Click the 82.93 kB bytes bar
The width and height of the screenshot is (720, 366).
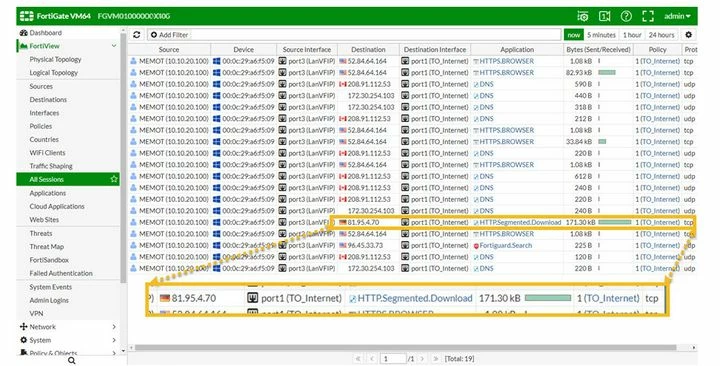pos(607,73)
